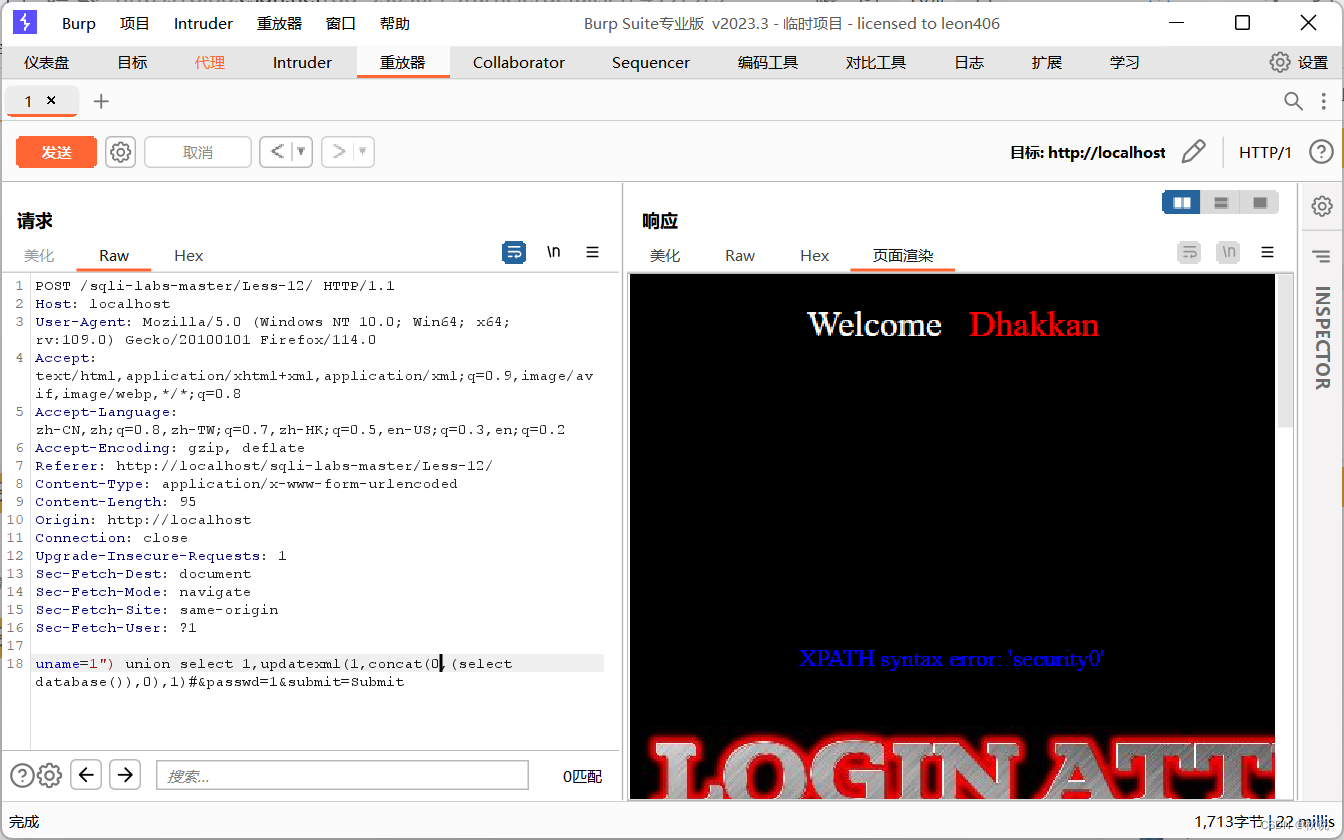Switch to 扩展 tab
The width and height of the screenshot is (1344, 840).
point(1047,62)
